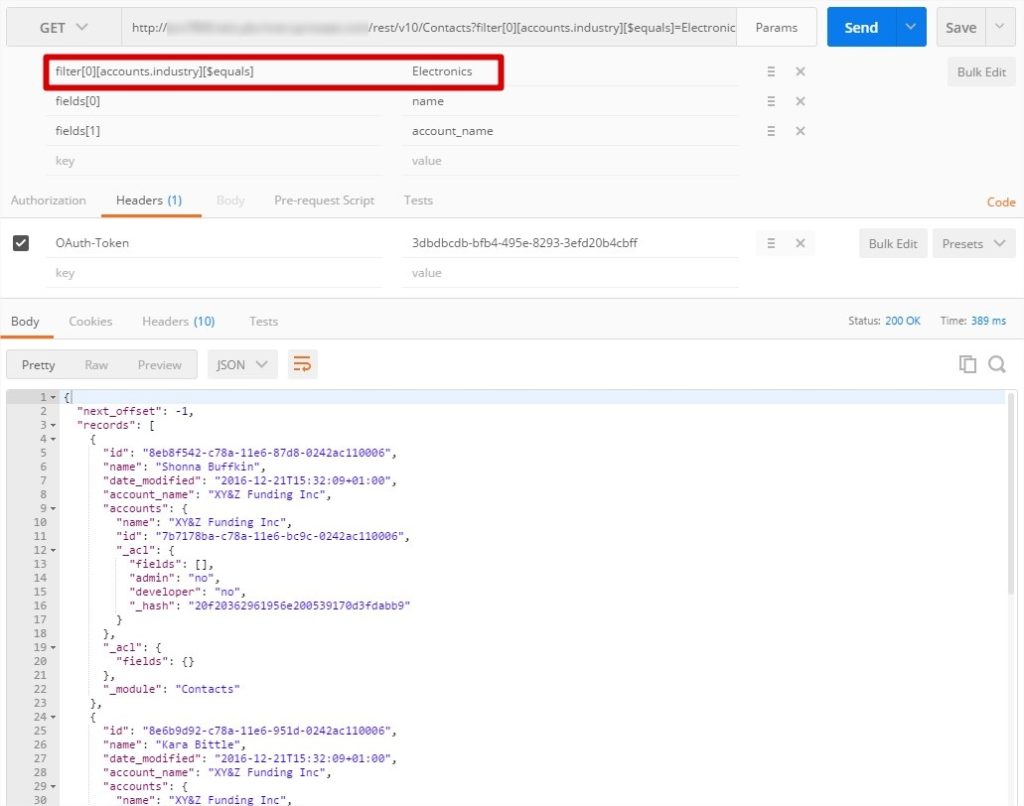1024x806 pixels.
Task: Expand the Presets dropdown
Action: pyautogui.click(x=973, y=244)
